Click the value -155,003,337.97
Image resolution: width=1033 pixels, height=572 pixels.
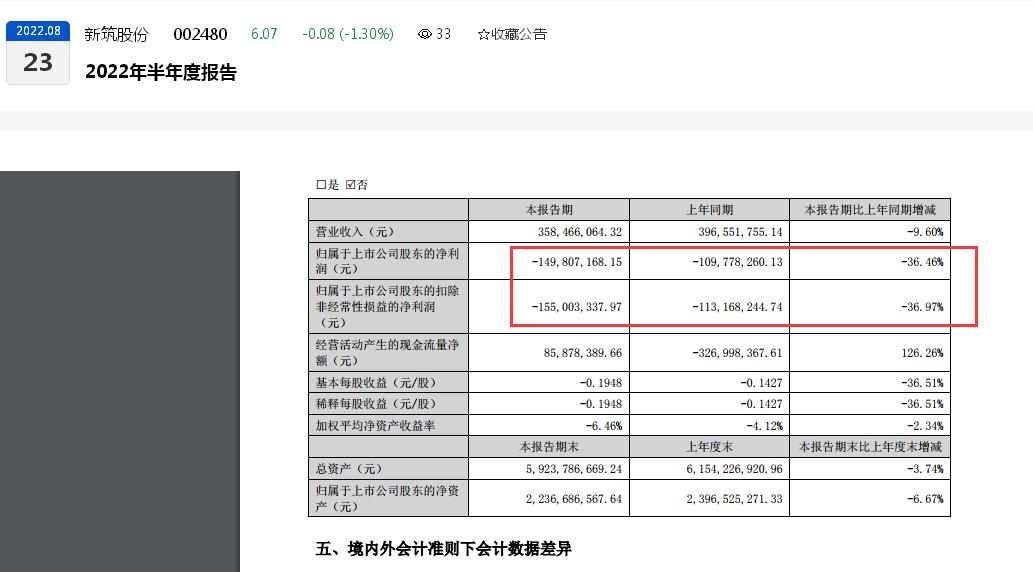pos(576,306)
